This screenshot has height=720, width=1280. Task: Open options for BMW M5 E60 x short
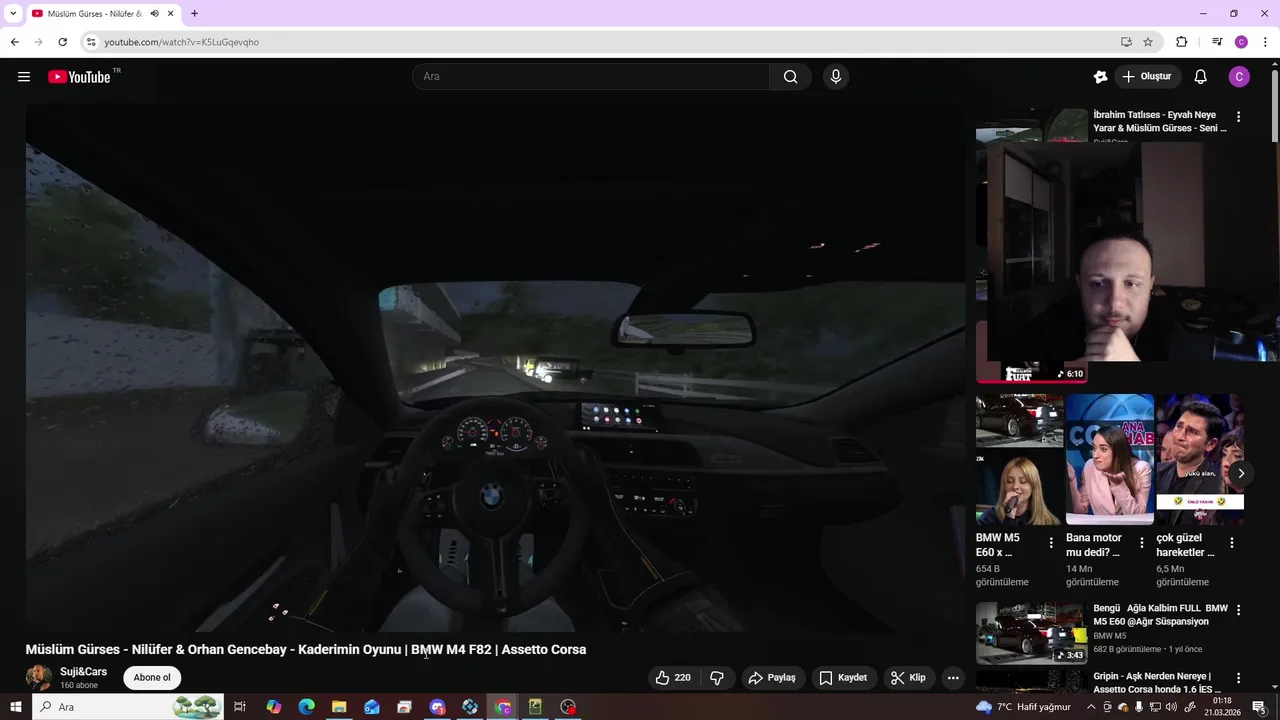(x=1051, y=543)
